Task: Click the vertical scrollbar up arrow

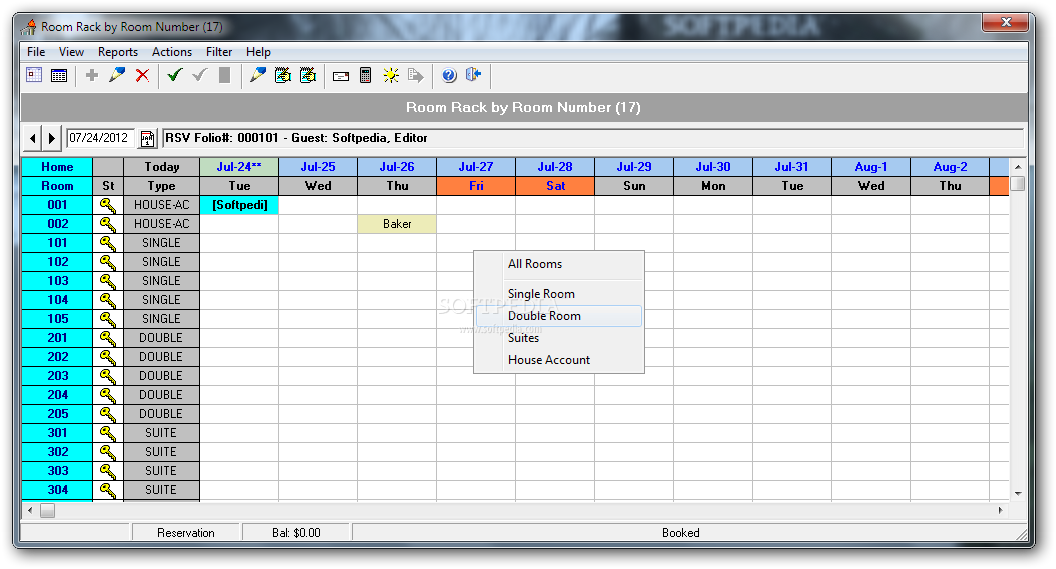Action: coord(1018,167)
